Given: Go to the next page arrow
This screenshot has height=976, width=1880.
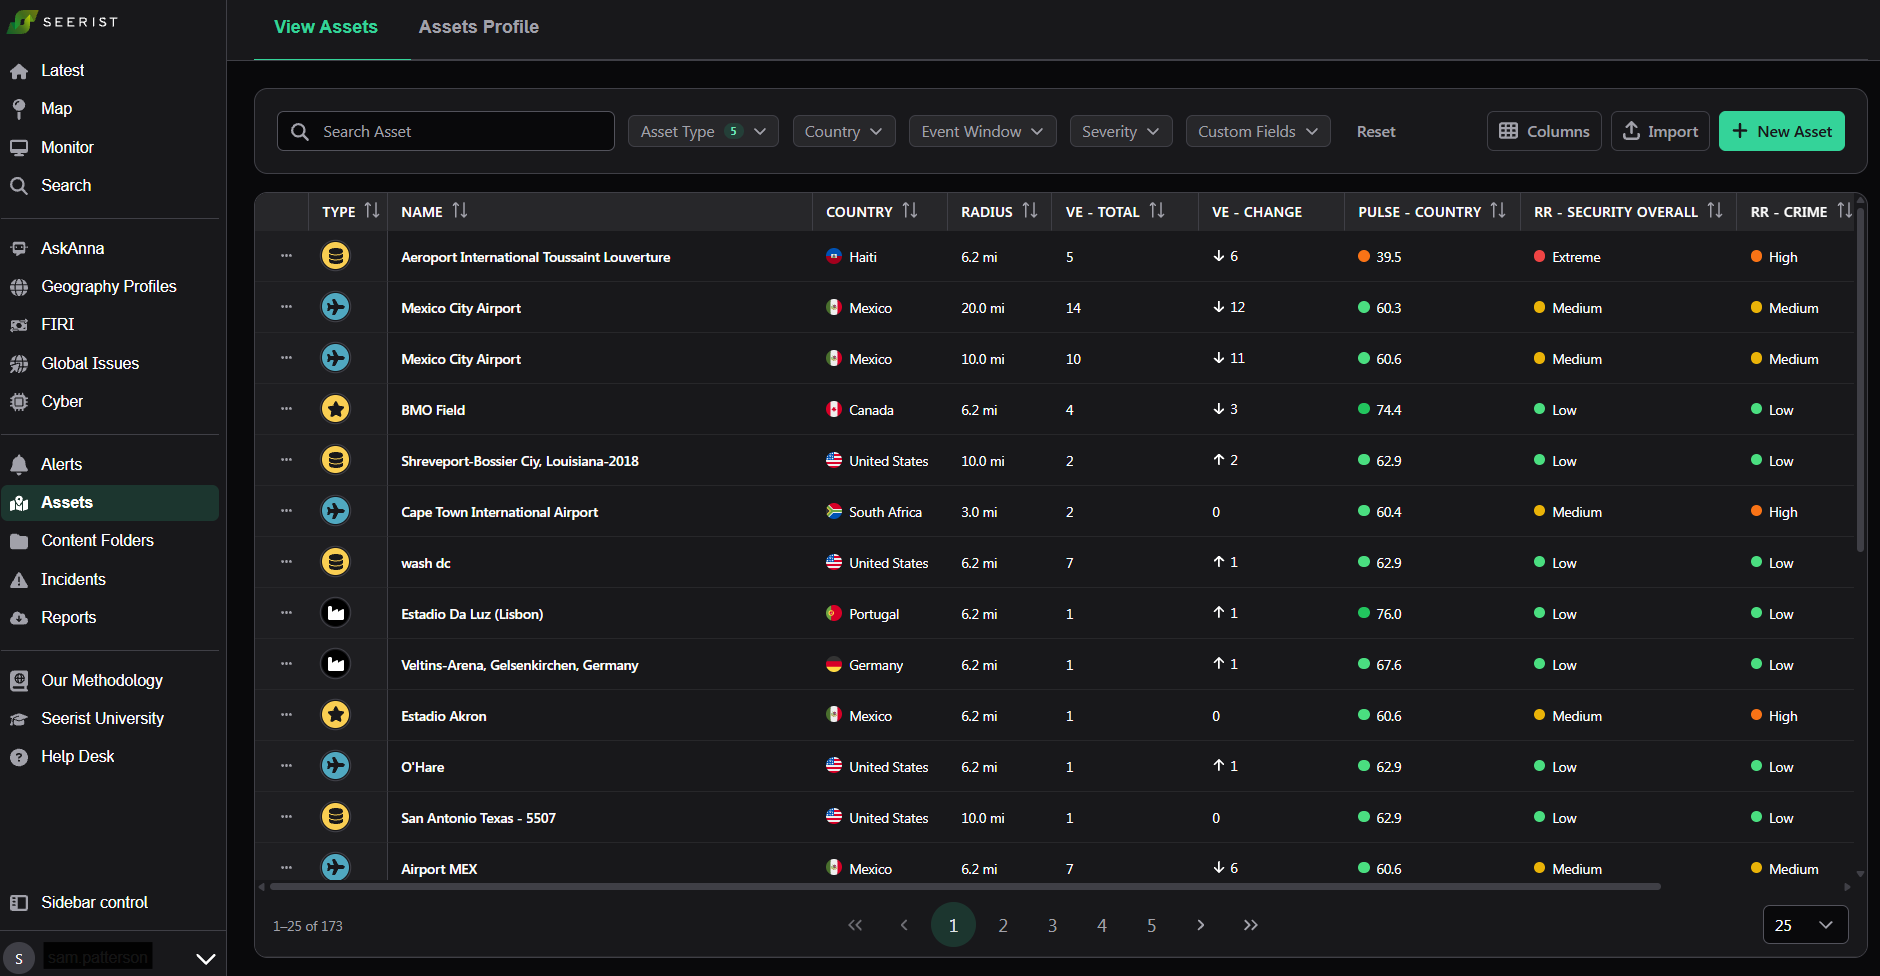Looking at the screenshot, I should coord(1200,925).
